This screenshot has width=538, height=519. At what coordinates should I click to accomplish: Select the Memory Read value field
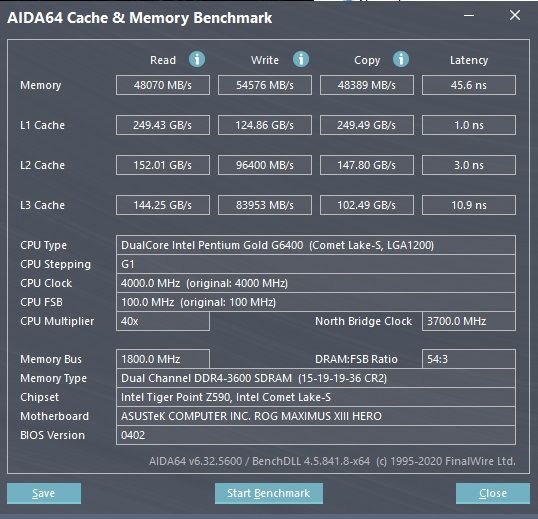(163, 85)
